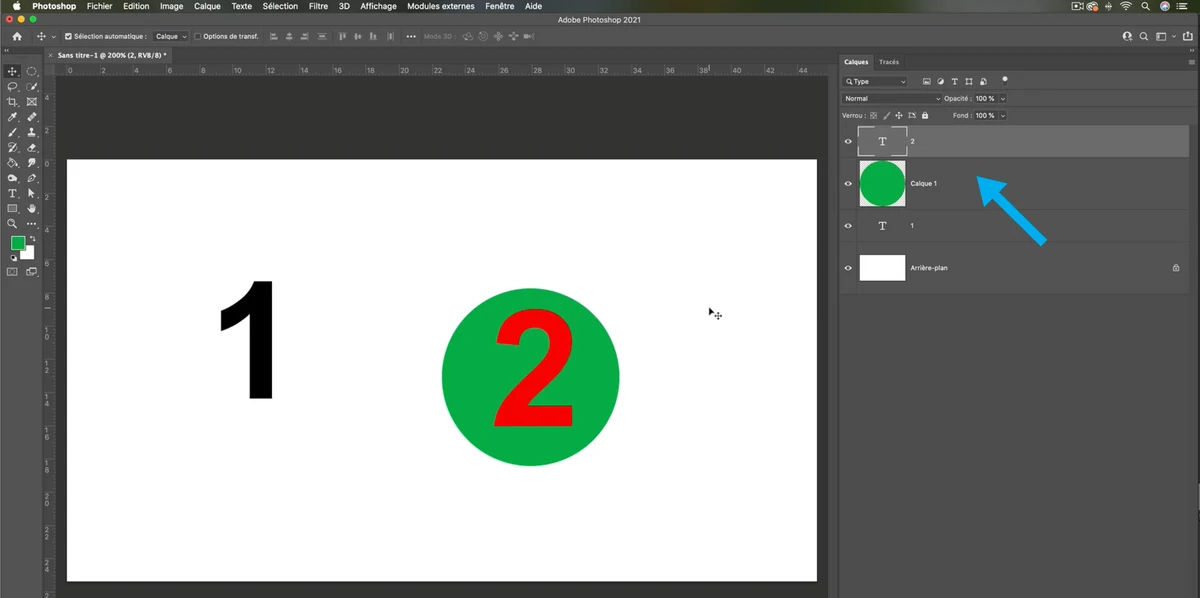Filter layers by pixel layer icon
This screenshot has width=1200, height=598.
click(x=927, y=81)
